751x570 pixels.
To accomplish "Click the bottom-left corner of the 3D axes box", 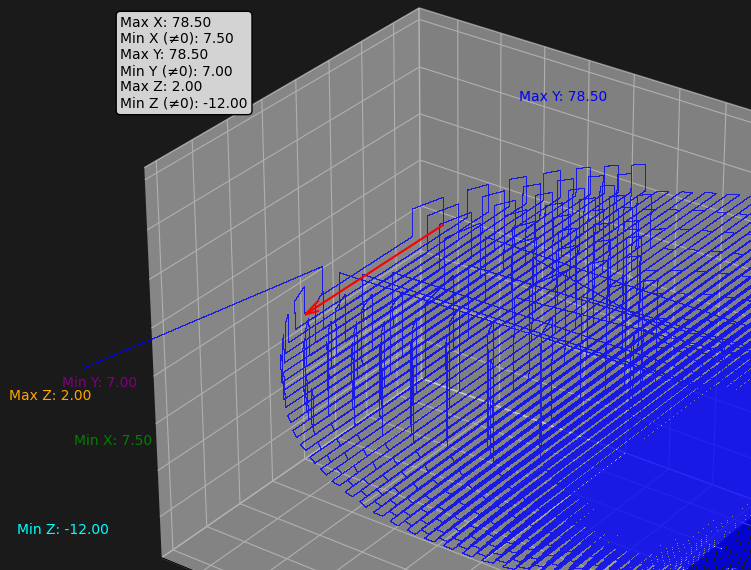I will pyautogui.click(x=163, y=556).
